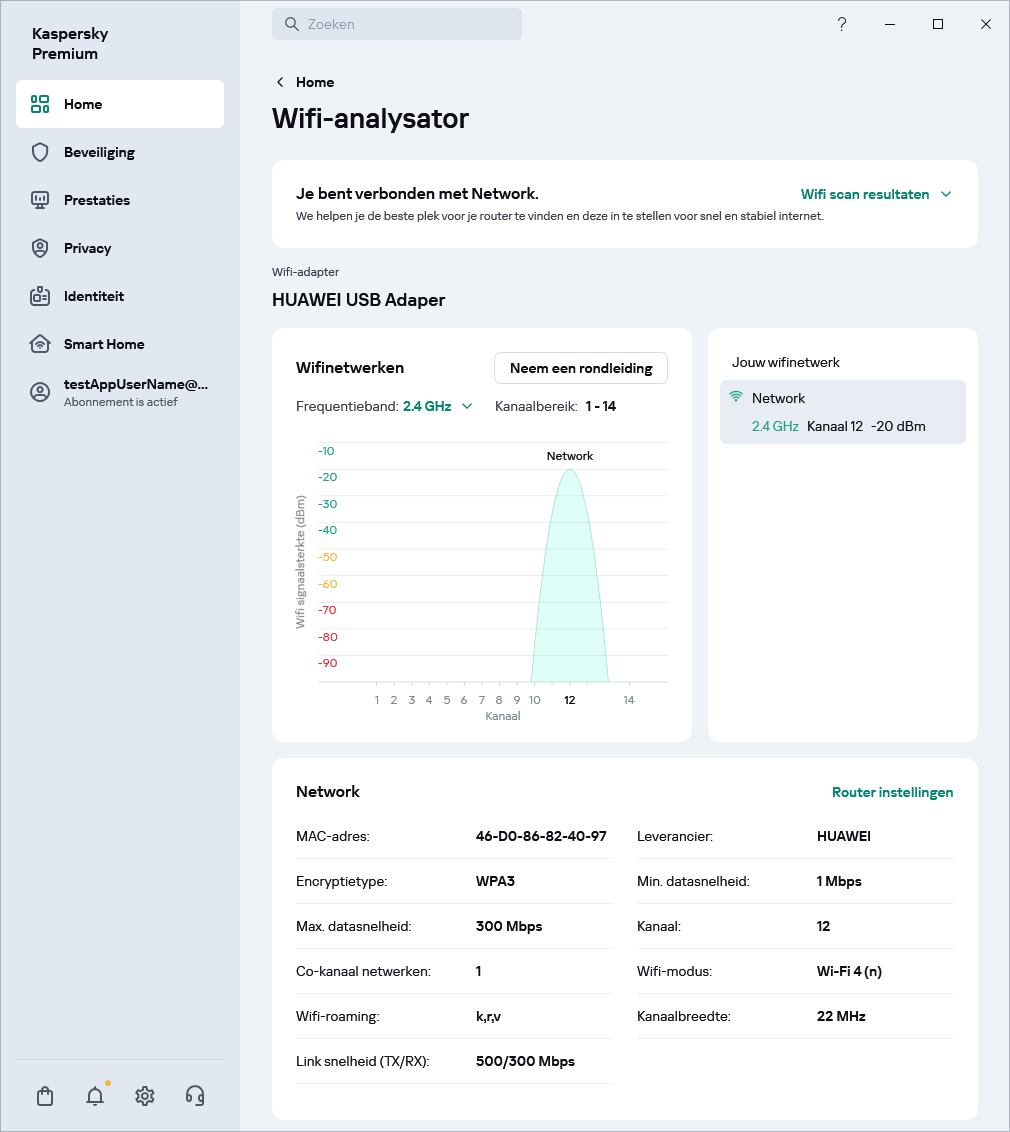Viewport: 1010px width, 1132px height.
Task: Click the back chevron next to Home
Action: pyautogui.click(x=280, y=82)
